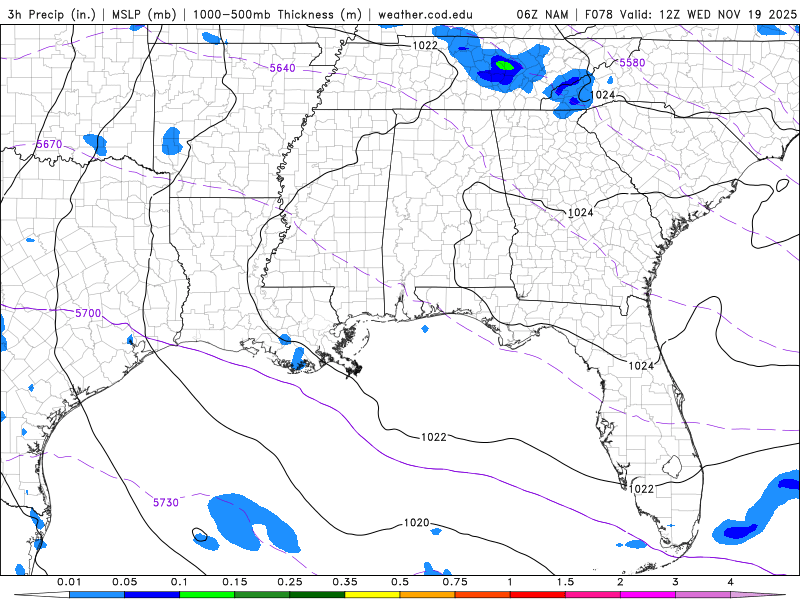Select the 0.15 colorbar tick label

tap(235, 582)
